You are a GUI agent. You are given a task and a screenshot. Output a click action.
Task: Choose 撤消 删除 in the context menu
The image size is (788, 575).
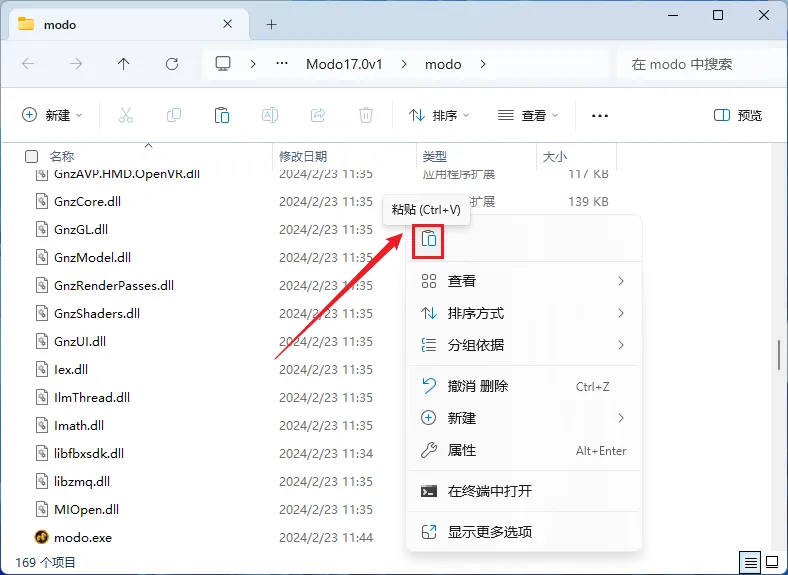(524, 386)
